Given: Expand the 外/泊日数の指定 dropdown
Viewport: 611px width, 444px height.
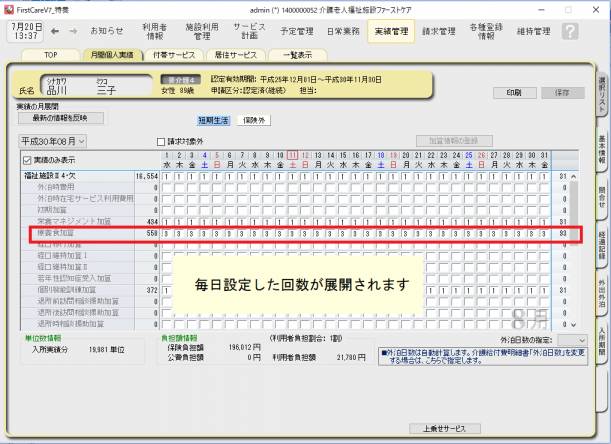Looking at the screenshot, I should click(x=573, y=340).
